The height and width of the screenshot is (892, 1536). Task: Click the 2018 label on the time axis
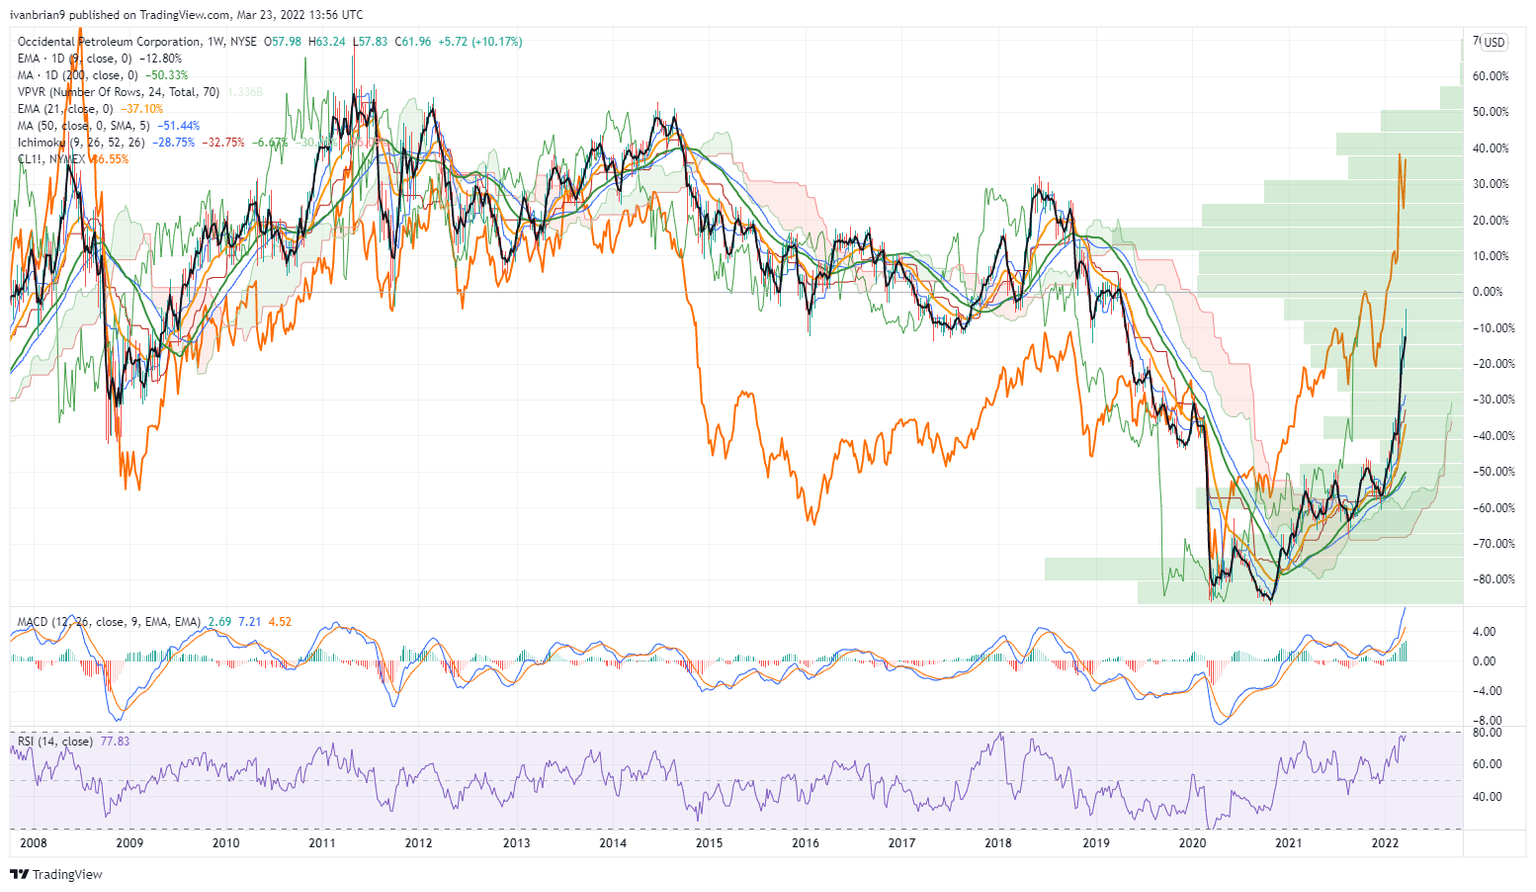[998, 843]
